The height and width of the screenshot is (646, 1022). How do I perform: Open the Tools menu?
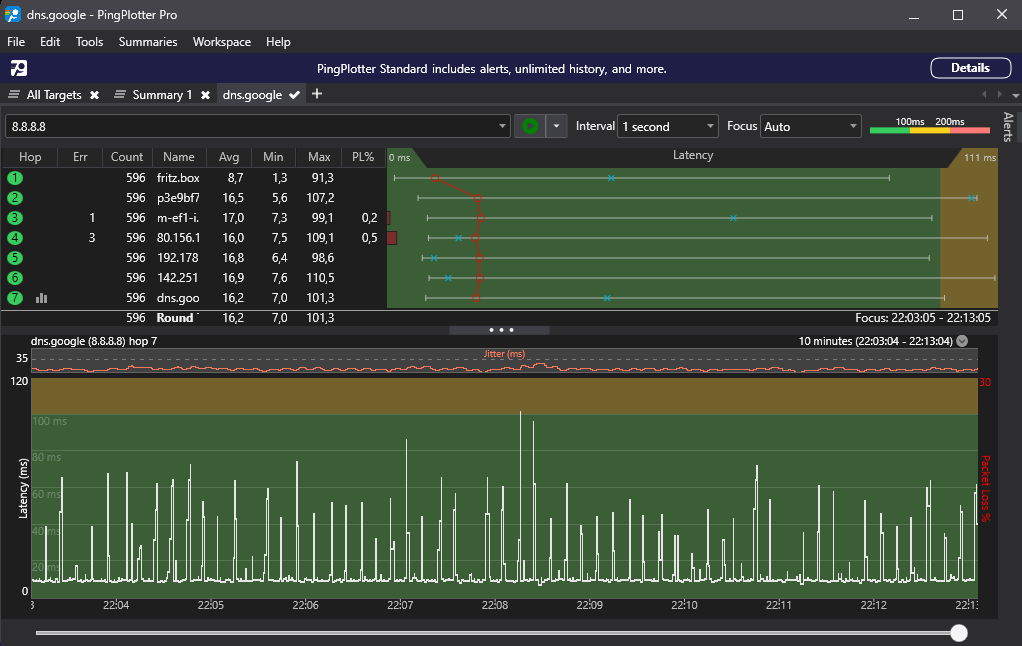pos(89,42)
